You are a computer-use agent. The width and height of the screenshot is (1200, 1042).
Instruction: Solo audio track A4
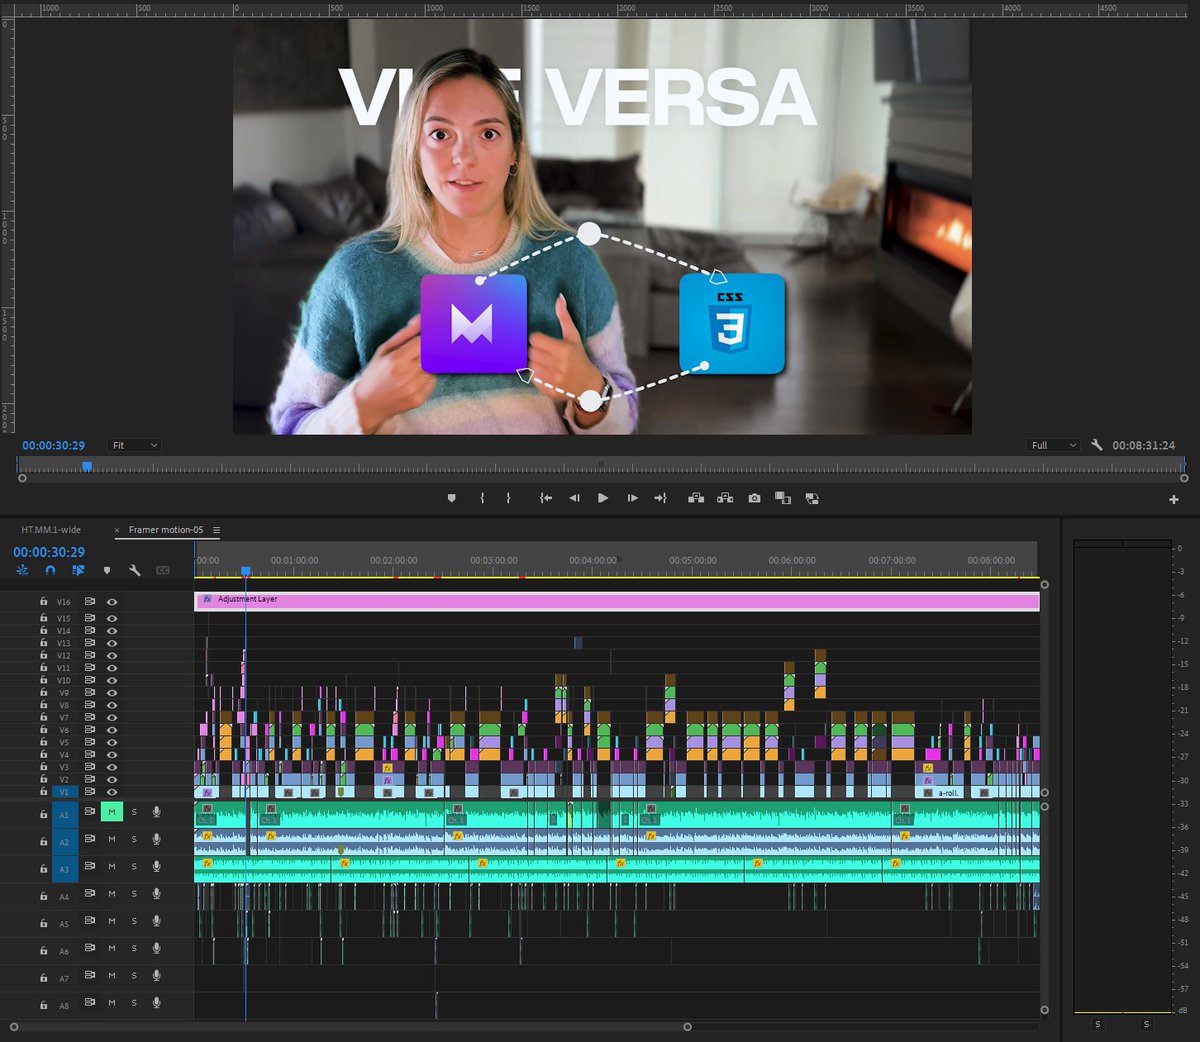134,894
